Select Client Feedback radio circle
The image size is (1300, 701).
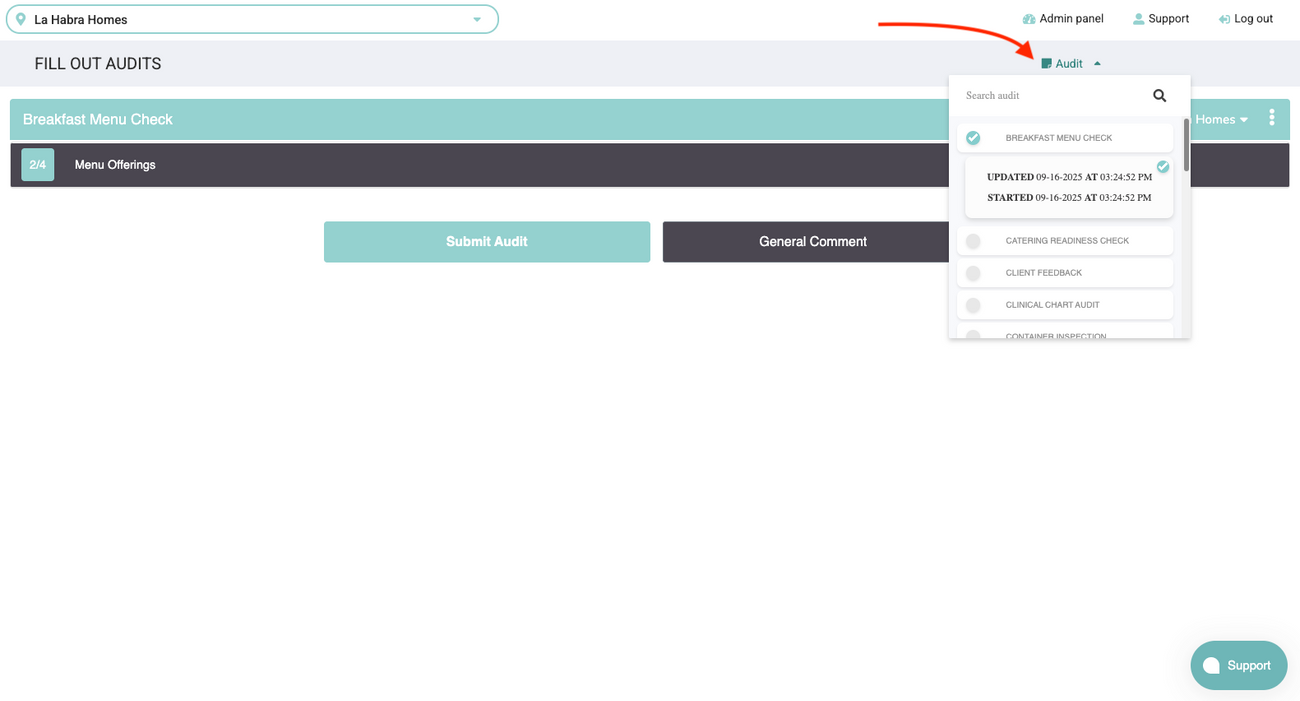coord(973,273)
